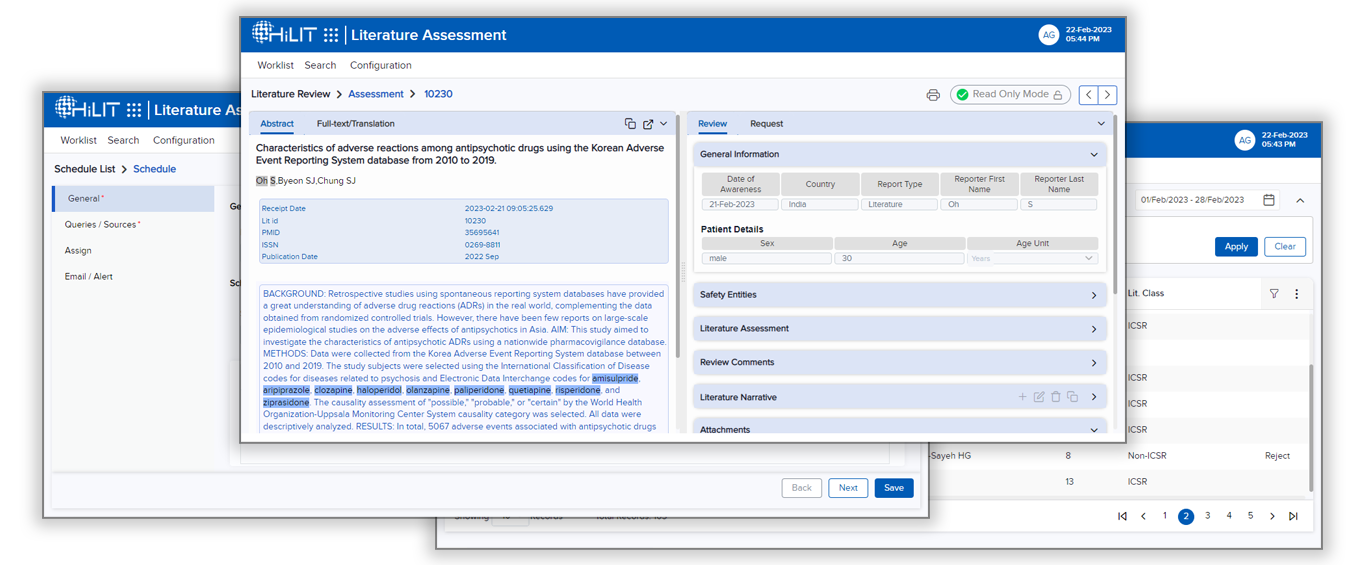Click the blue Save button
The width and height of the screenshot is (1366, 565).
(x=893, y=488)
